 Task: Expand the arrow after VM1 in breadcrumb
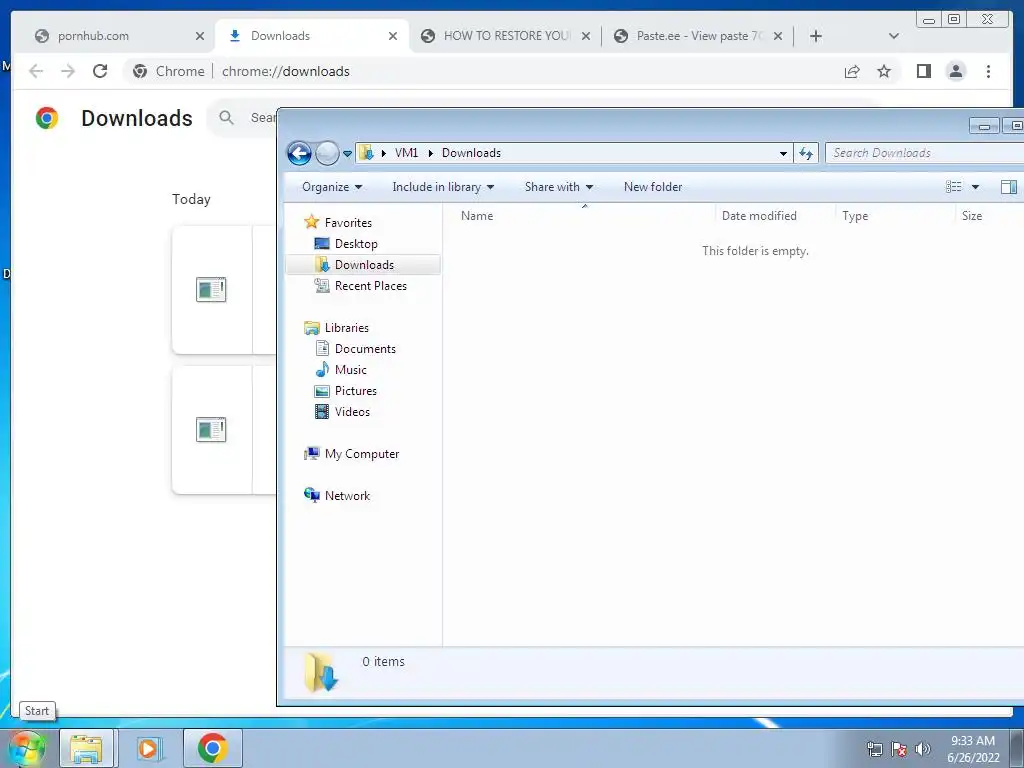tap(430, 153)
